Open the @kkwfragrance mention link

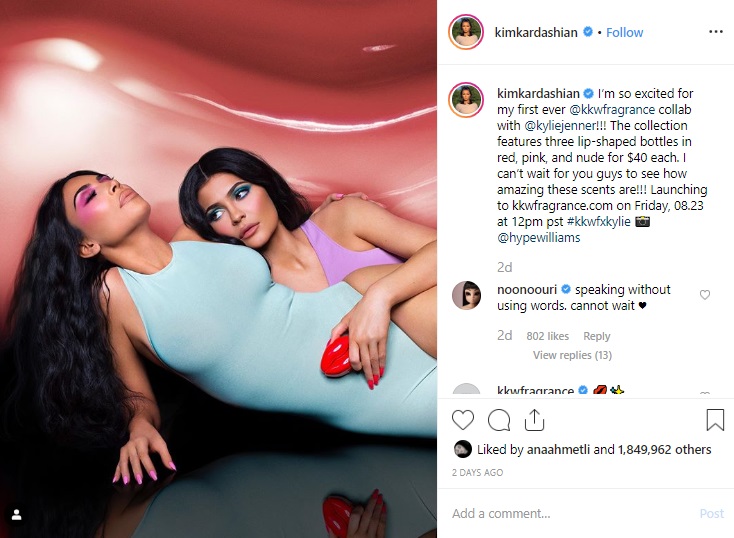point(612,110)
